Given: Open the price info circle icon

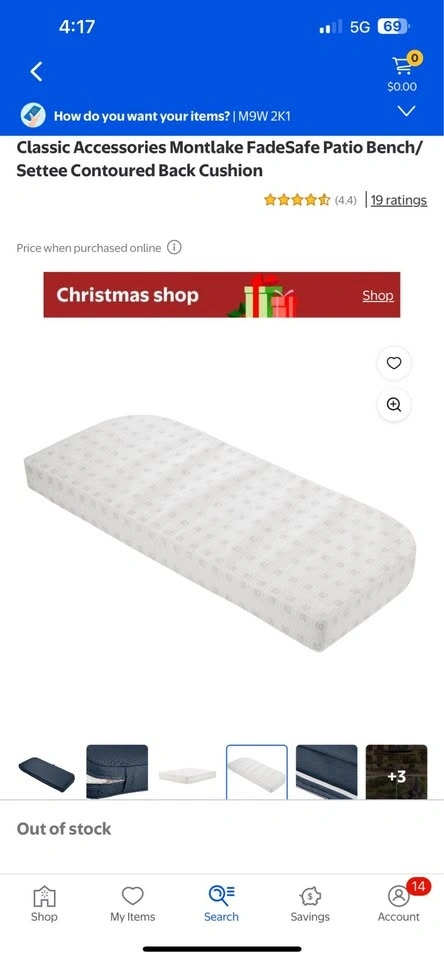Looking at the screenshot, I should (175, 248).
